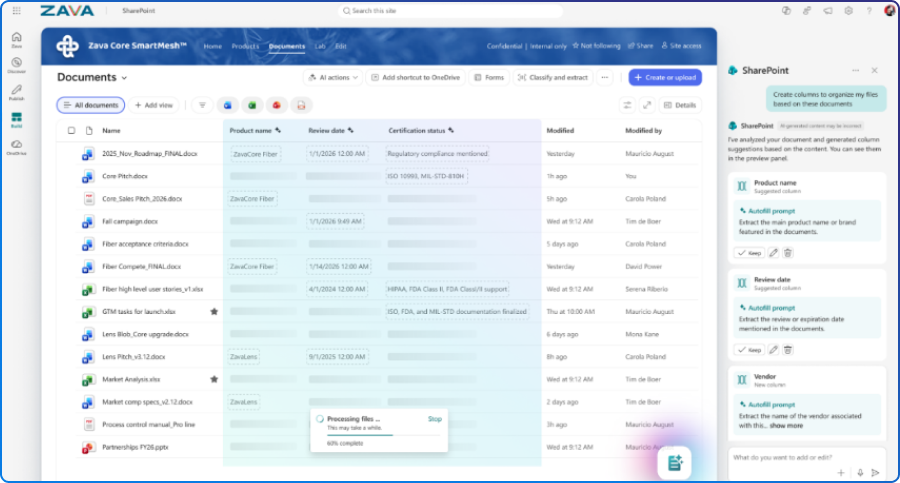Tick the select all files checkbox

[71, 130]
